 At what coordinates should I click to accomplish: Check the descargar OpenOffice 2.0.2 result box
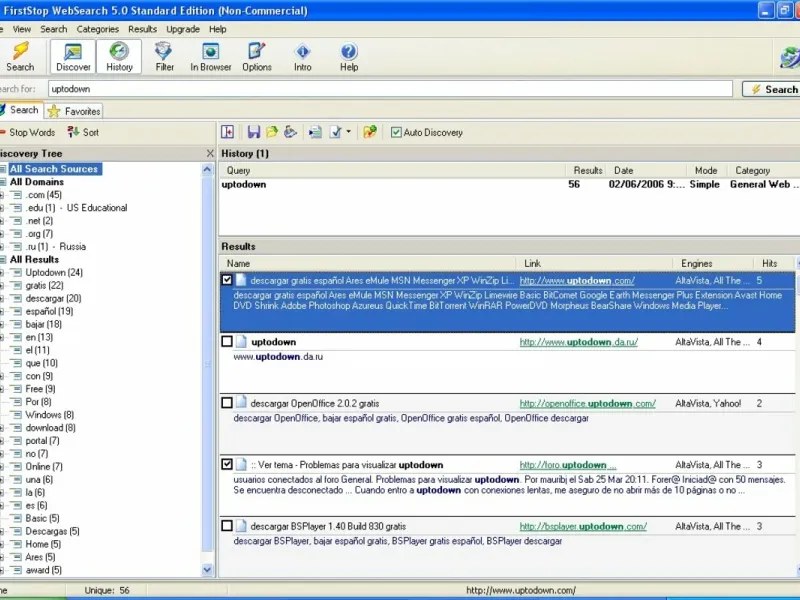click(x=227, y=403)
